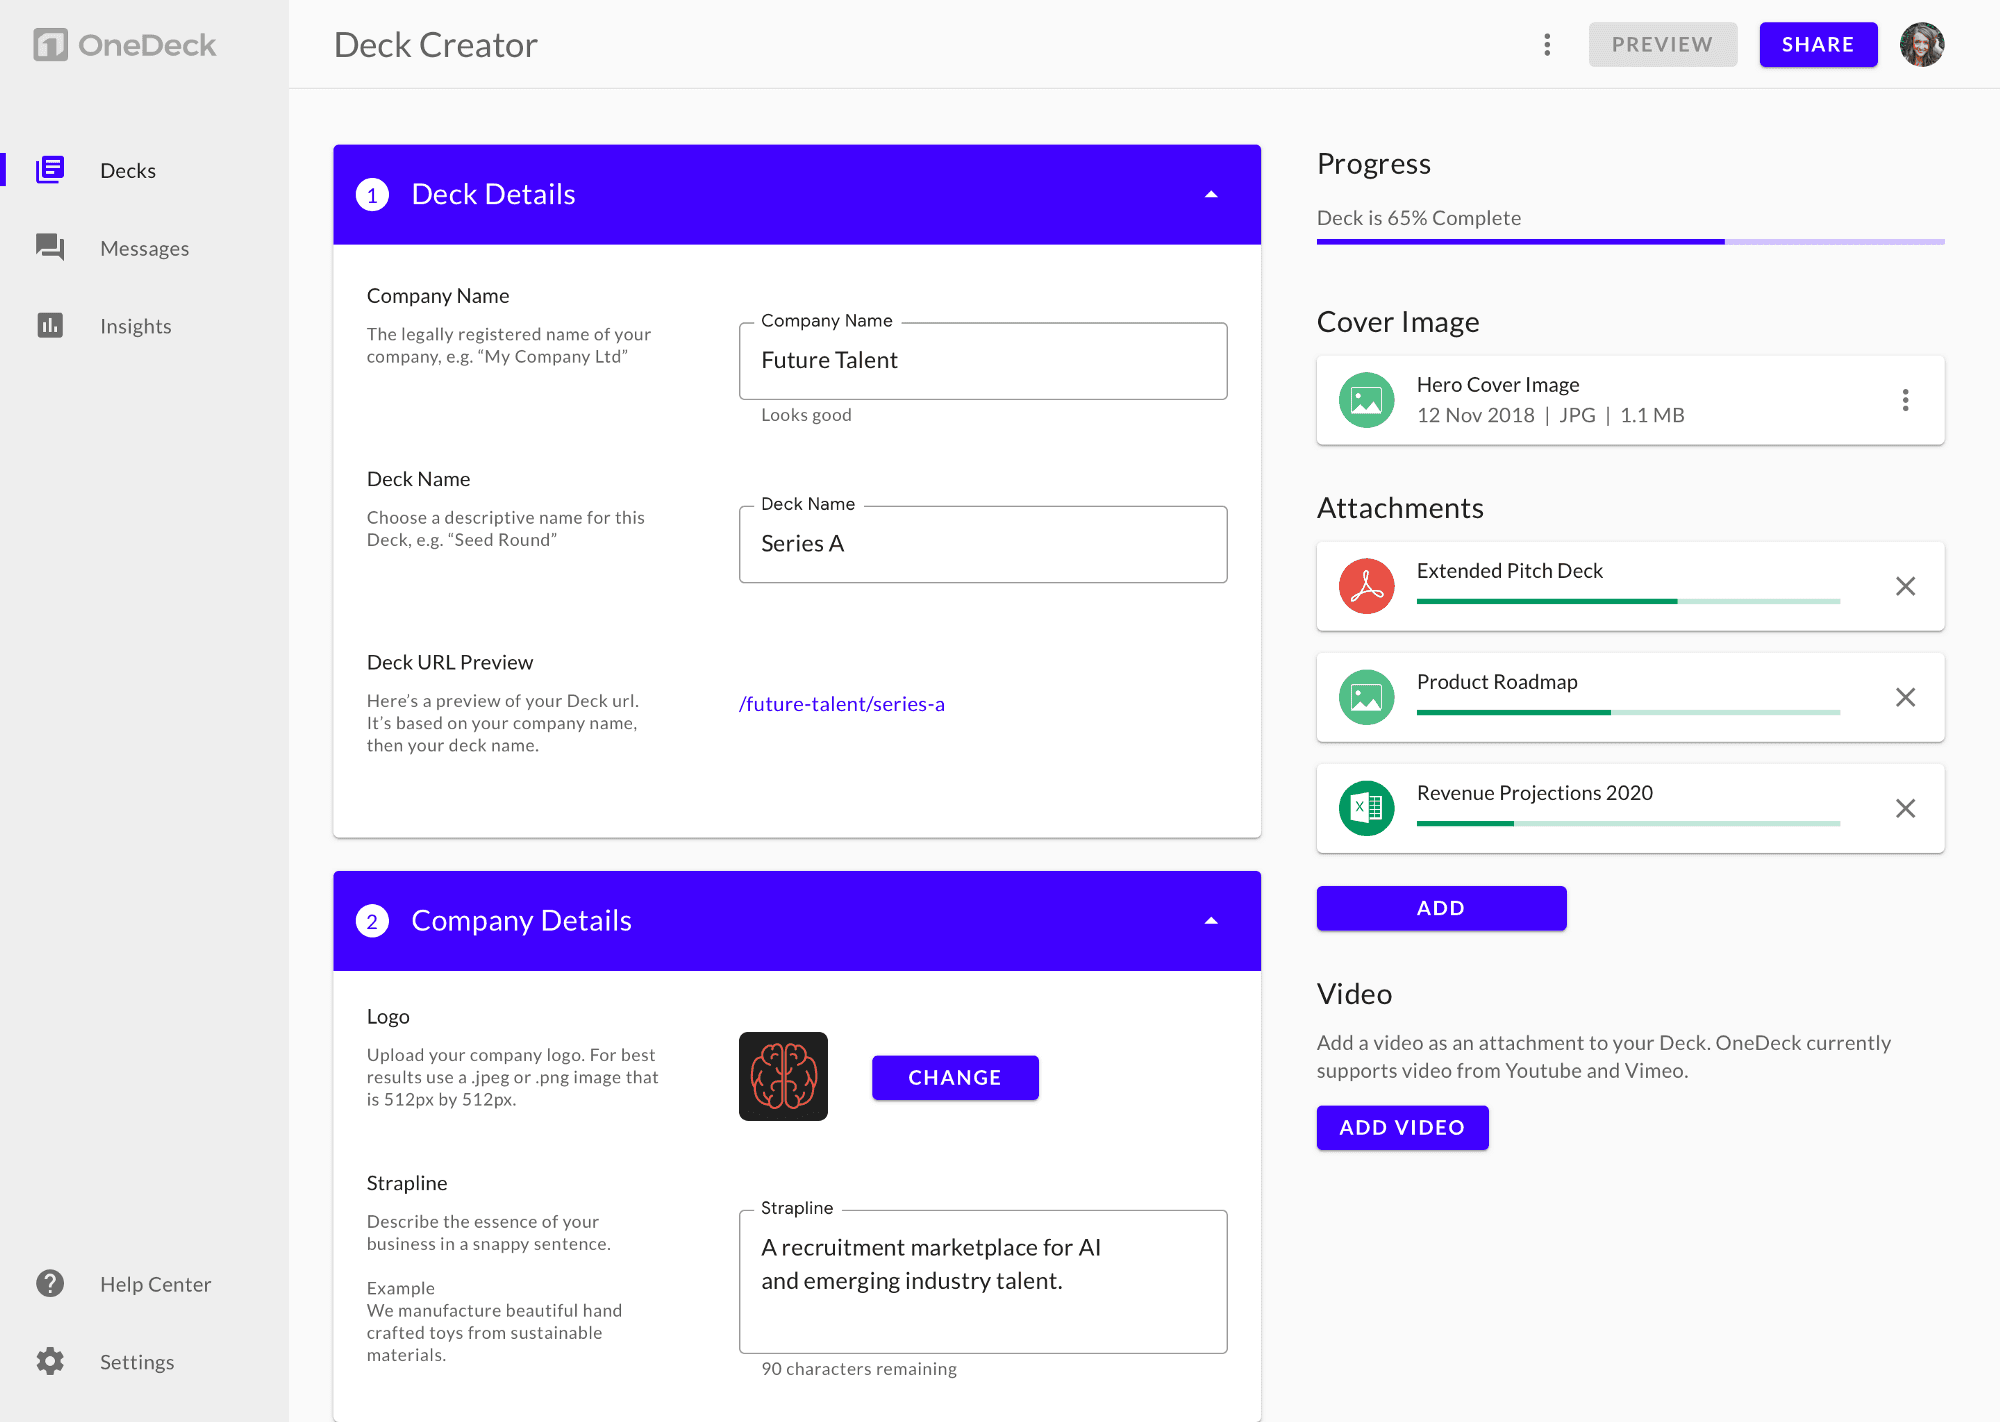Collapse the Company Details section
Screen dimensions: 2000x1422
tap(1211, 921)
